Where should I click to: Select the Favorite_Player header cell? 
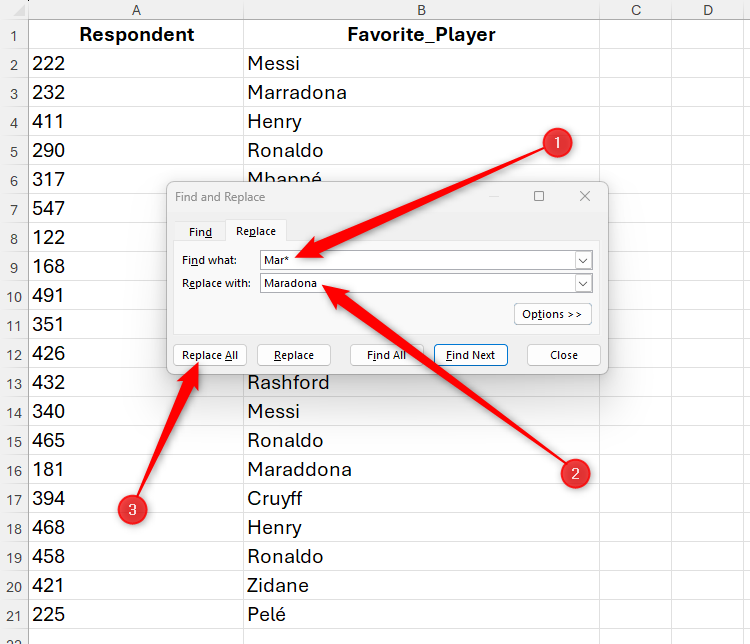[x=421, y=35]
